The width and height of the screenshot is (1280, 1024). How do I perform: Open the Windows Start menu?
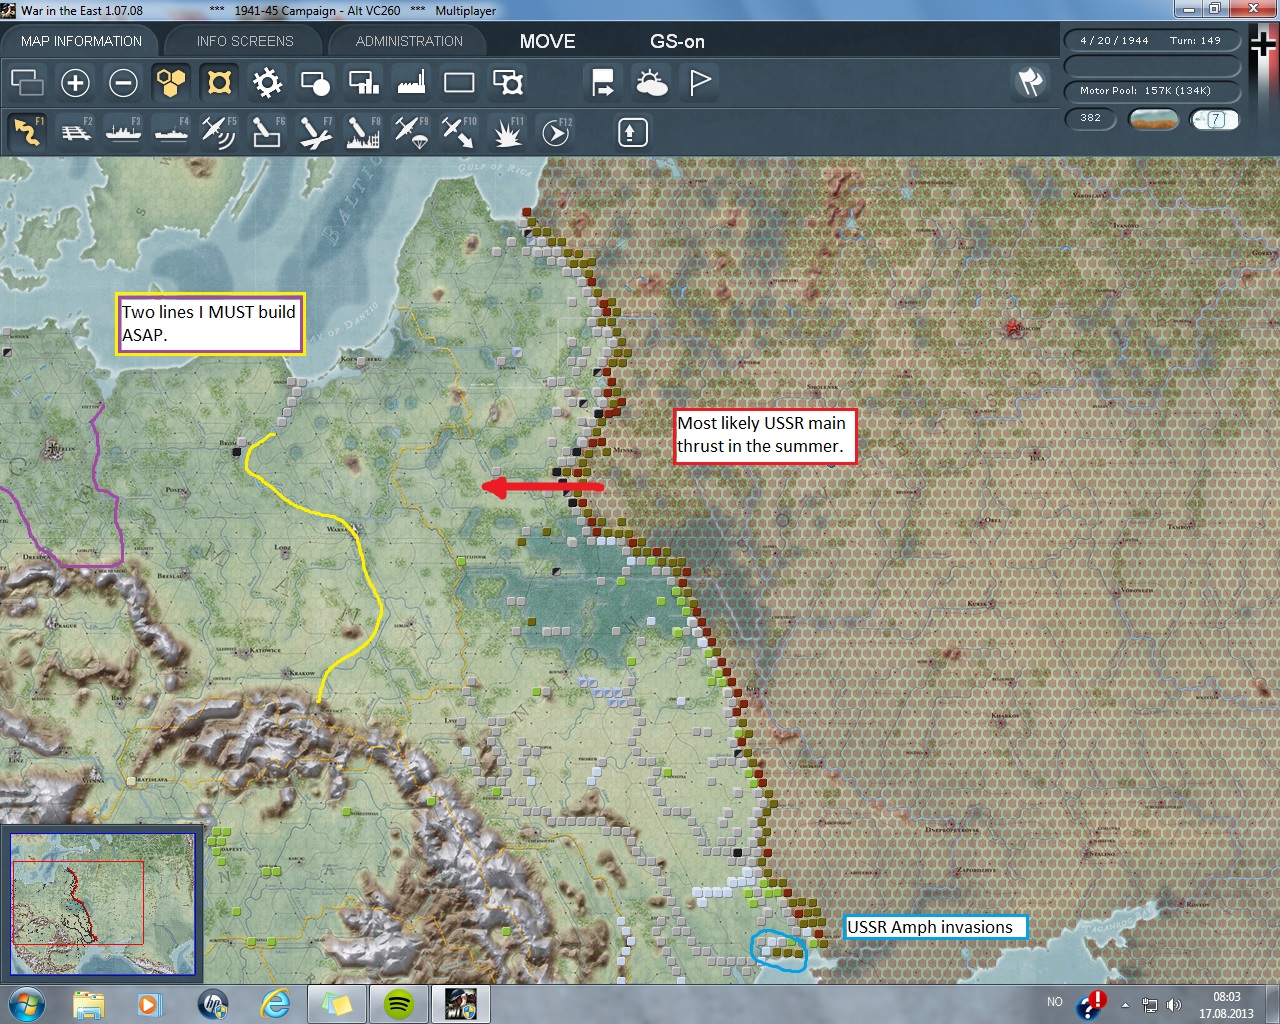[x=26, y=1004]
